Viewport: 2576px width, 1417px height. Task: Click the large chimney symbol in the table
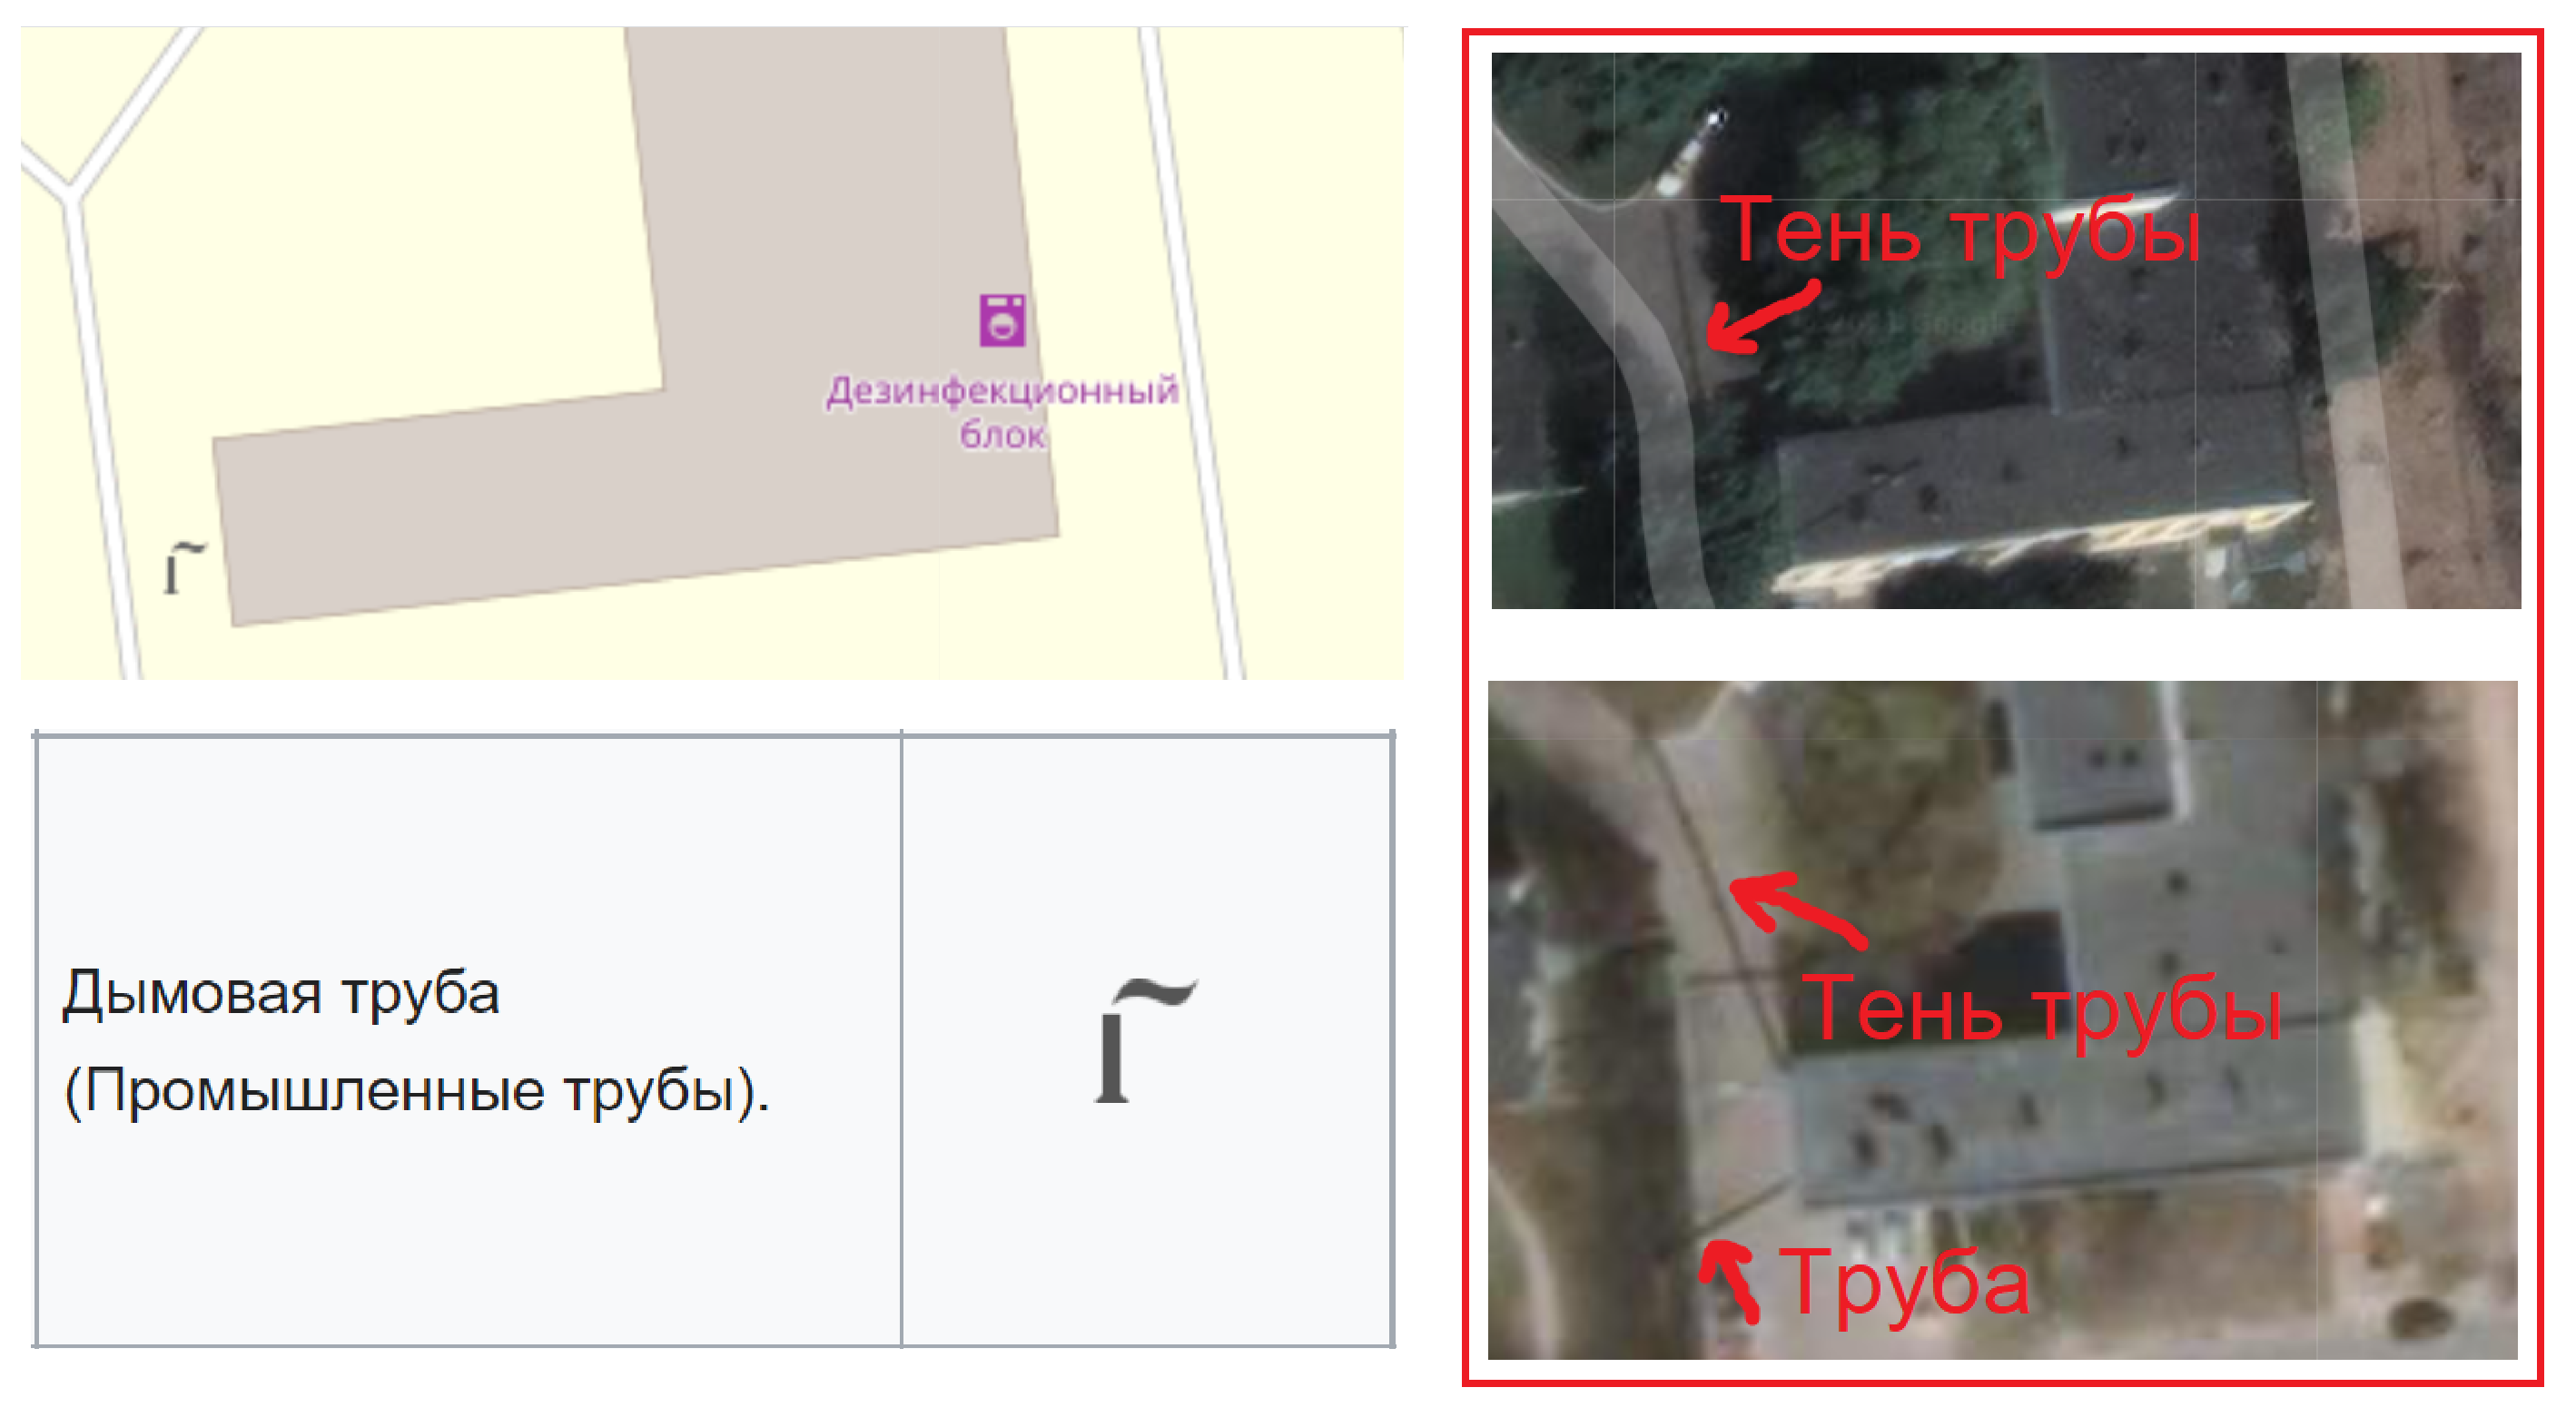pyautogui.click(x=1145, y=1040)
